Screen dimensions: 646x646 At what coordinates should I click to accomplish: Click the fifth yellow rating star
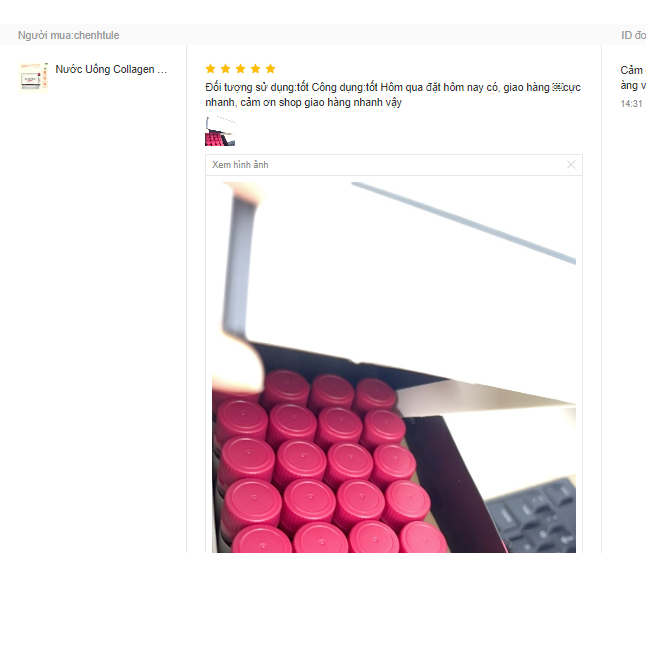tap(270, 68)
